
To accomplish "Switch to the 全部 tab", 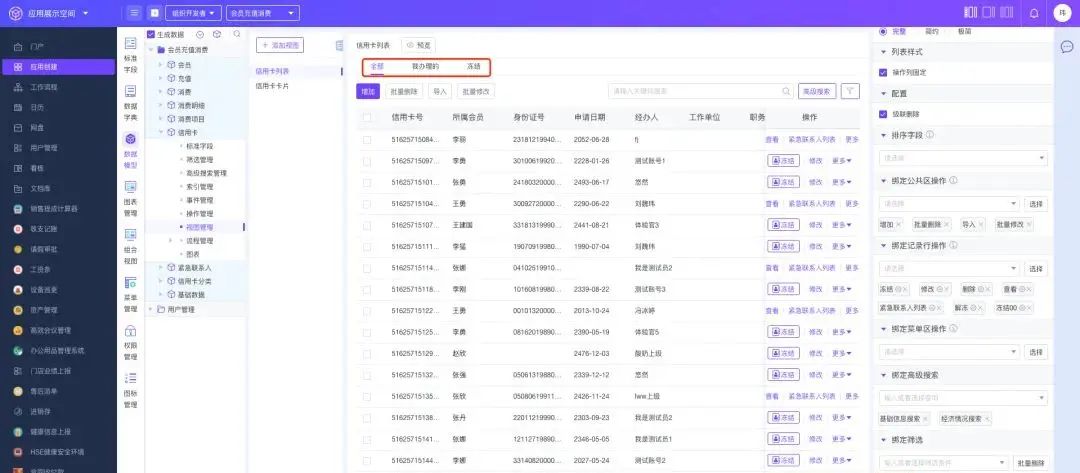I will pyautogui.click(x=377, y=67).
